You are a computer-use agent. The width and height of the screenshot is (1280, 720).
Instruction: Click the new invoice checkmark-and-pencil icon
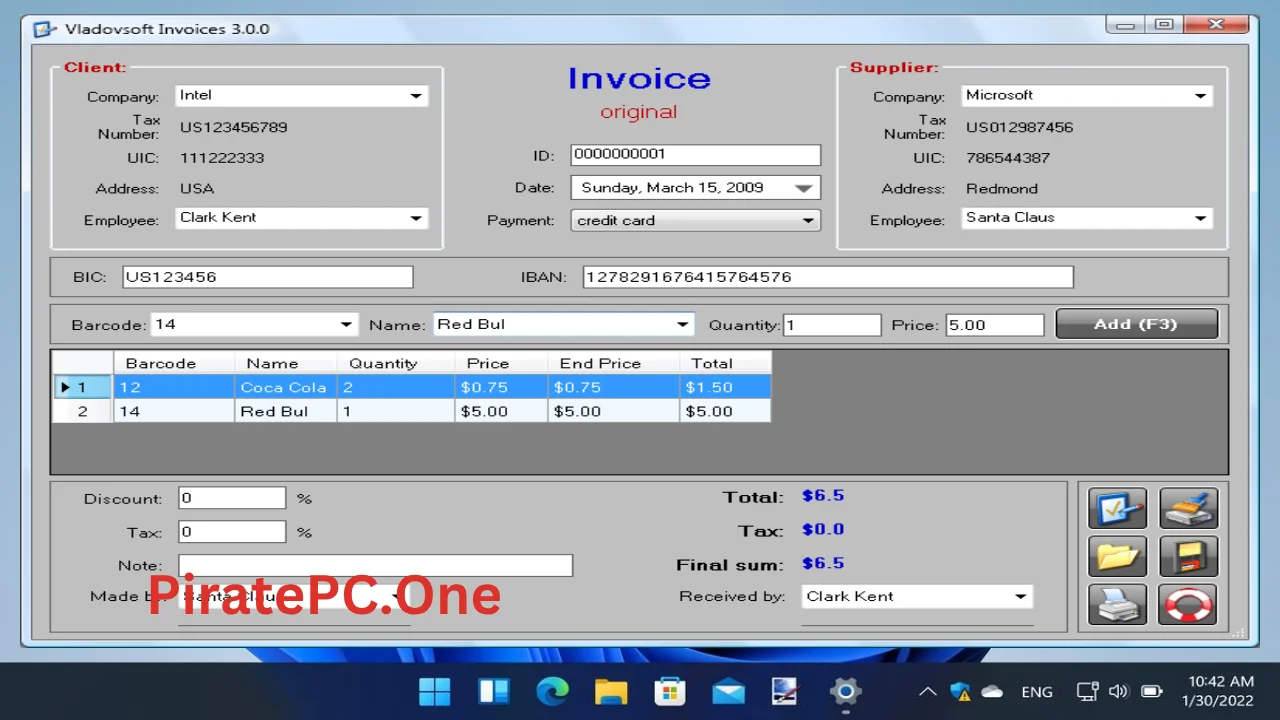coord(1117,509)
